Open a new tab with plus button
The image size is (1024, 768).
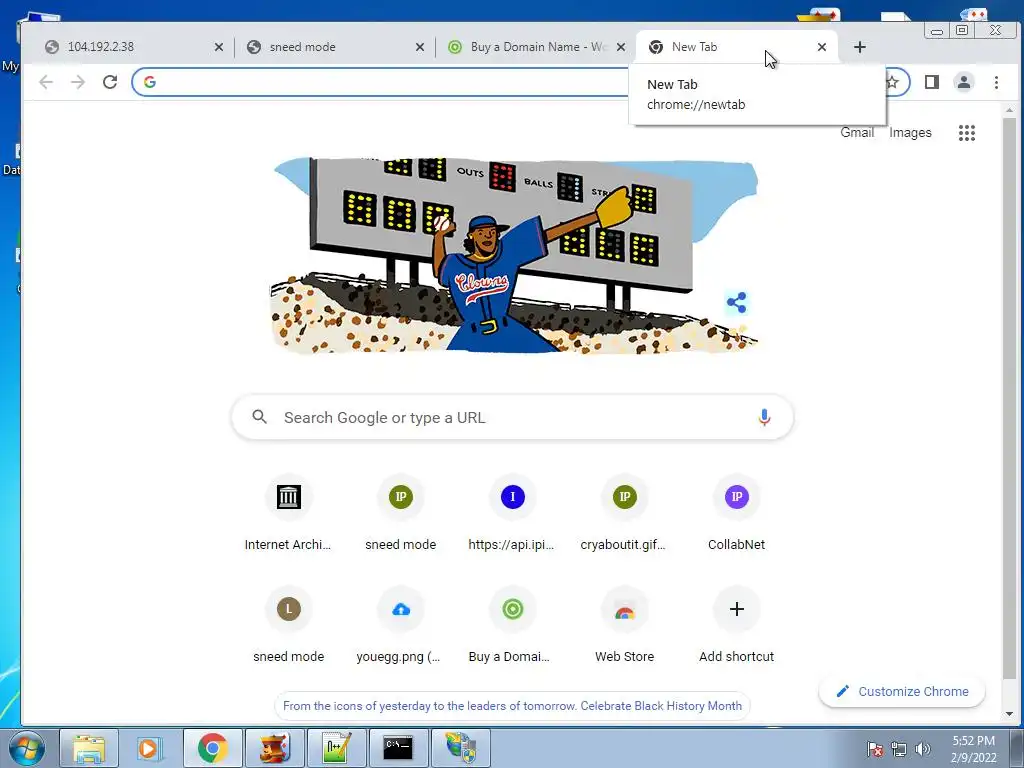click(859, 47)
